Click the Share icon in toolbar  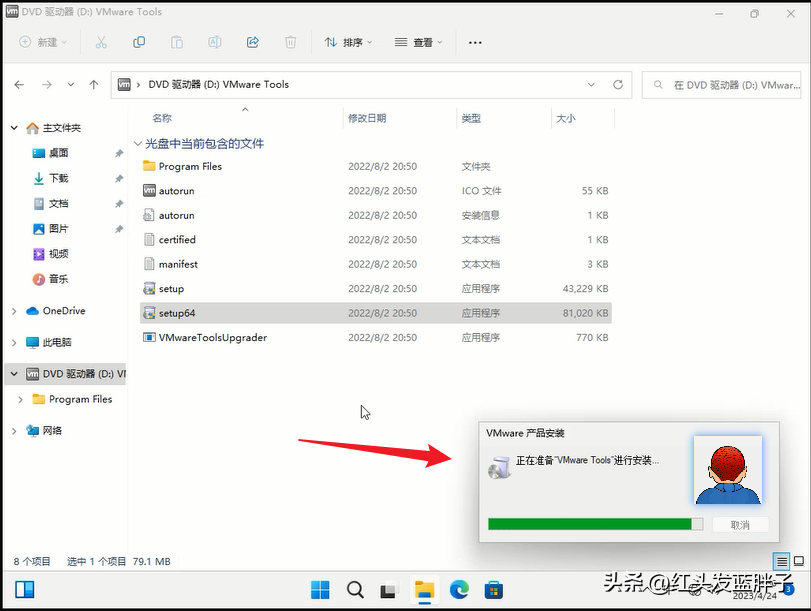click(252, 42)
